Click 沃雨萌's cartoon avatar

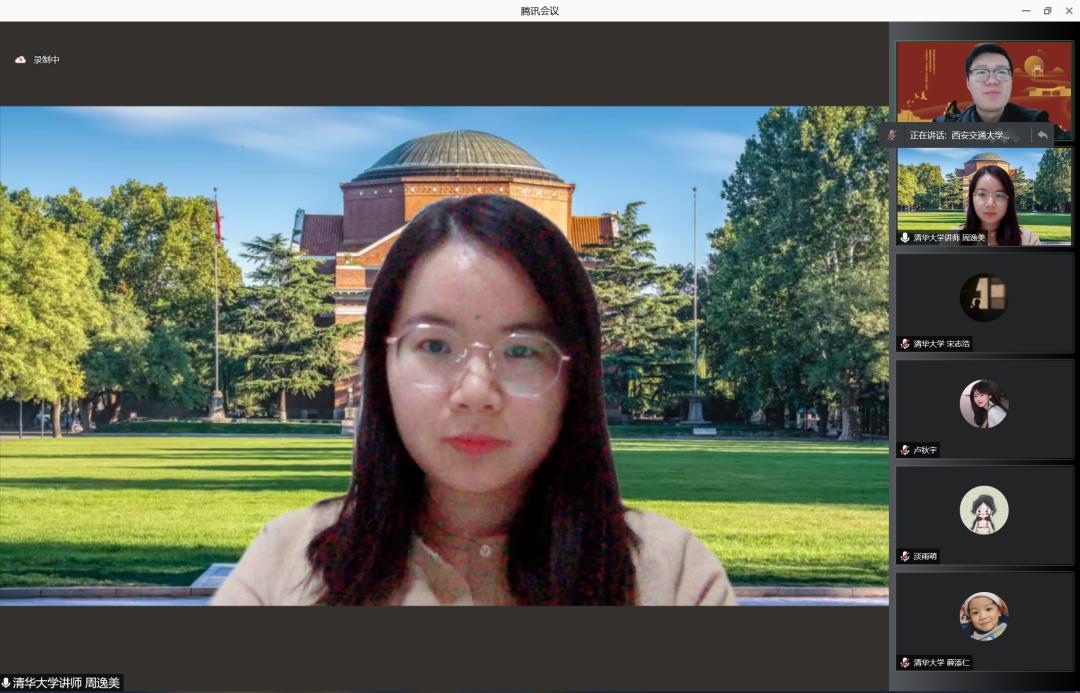pyautogui.click(x=984, y=510)
